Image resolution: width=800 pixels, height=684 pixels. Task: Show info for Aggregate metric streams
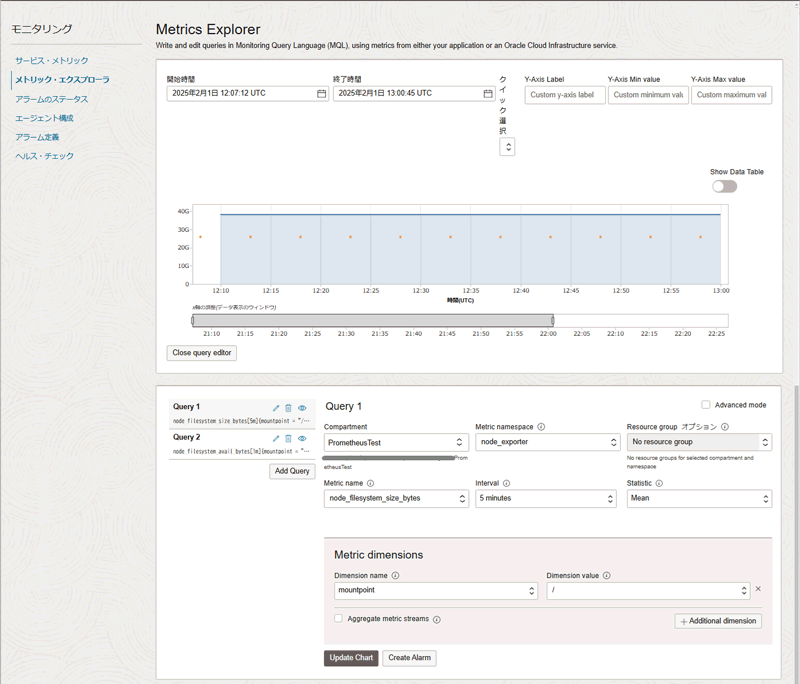pyautogui.click(x=437, y=619)
